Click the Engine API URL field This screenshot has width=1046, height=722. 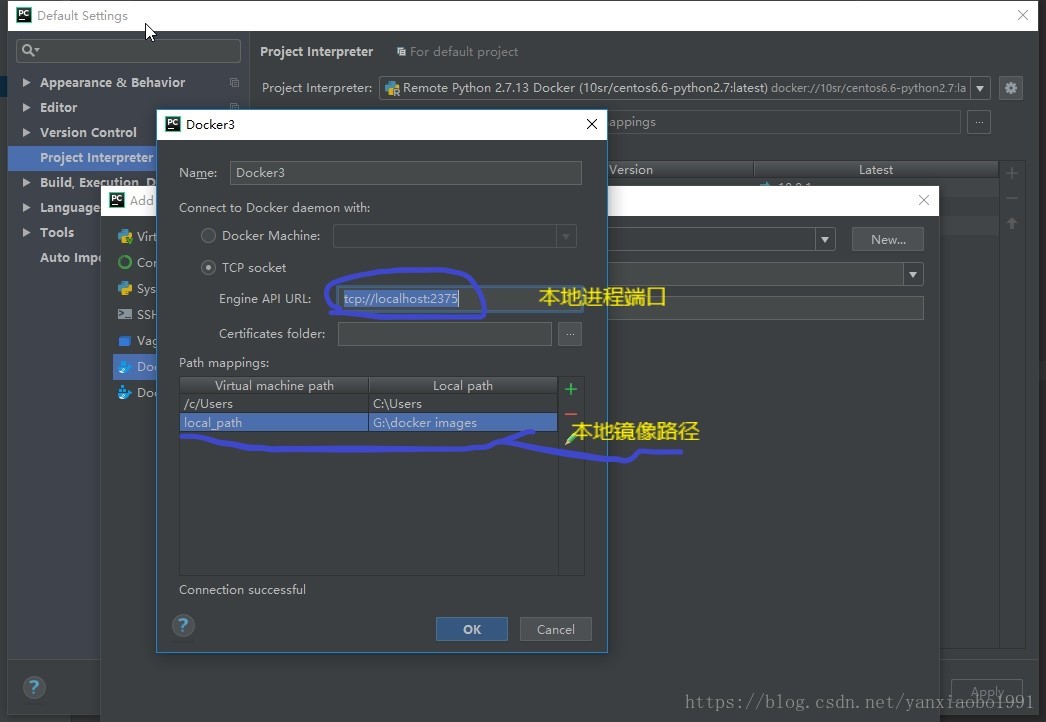pyautogui.click(x=459, y=298)
